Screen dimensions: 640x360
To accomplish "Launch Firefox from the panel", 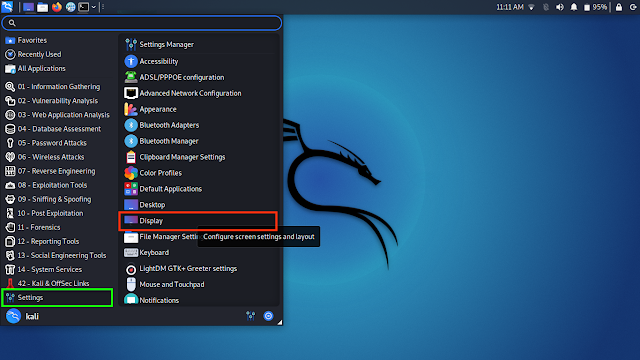I will 57,7.
